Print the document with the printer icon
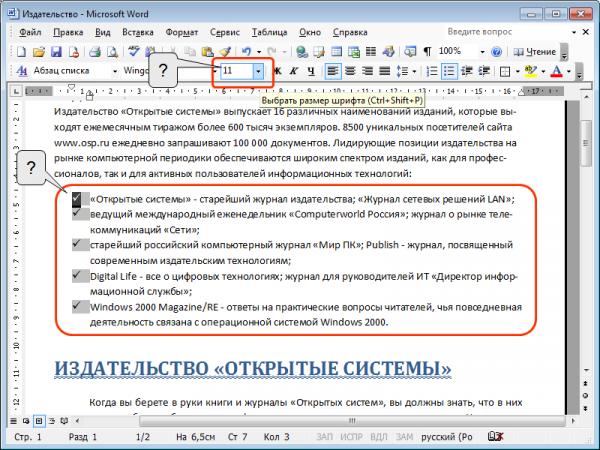 tap(95, 51)
